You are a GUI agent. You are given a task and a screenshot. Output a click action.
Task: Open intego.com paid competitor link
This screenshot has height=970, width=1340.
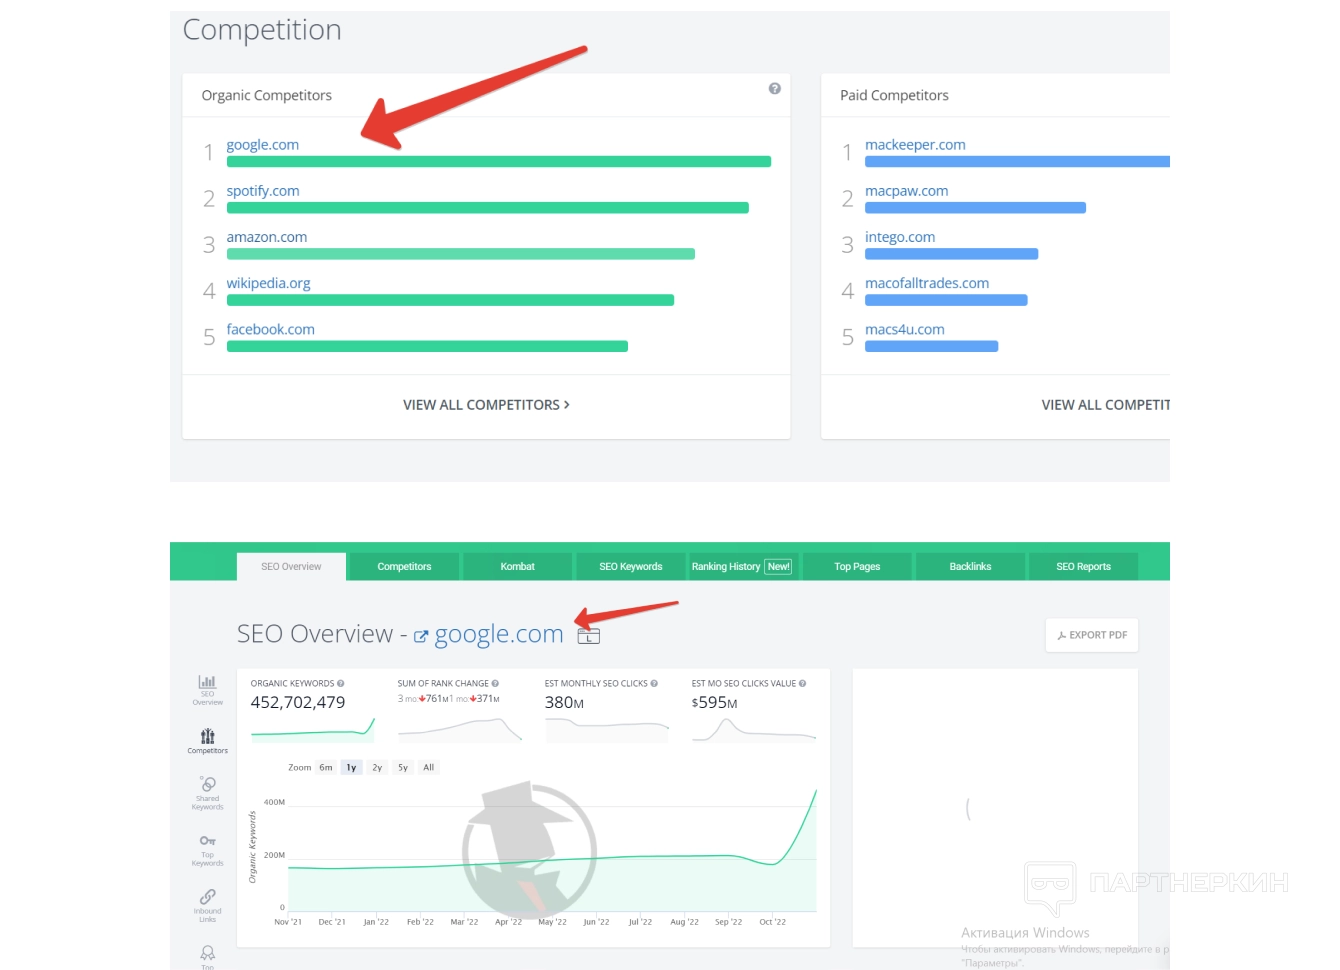pyautogui.click(x=900, y=237)
